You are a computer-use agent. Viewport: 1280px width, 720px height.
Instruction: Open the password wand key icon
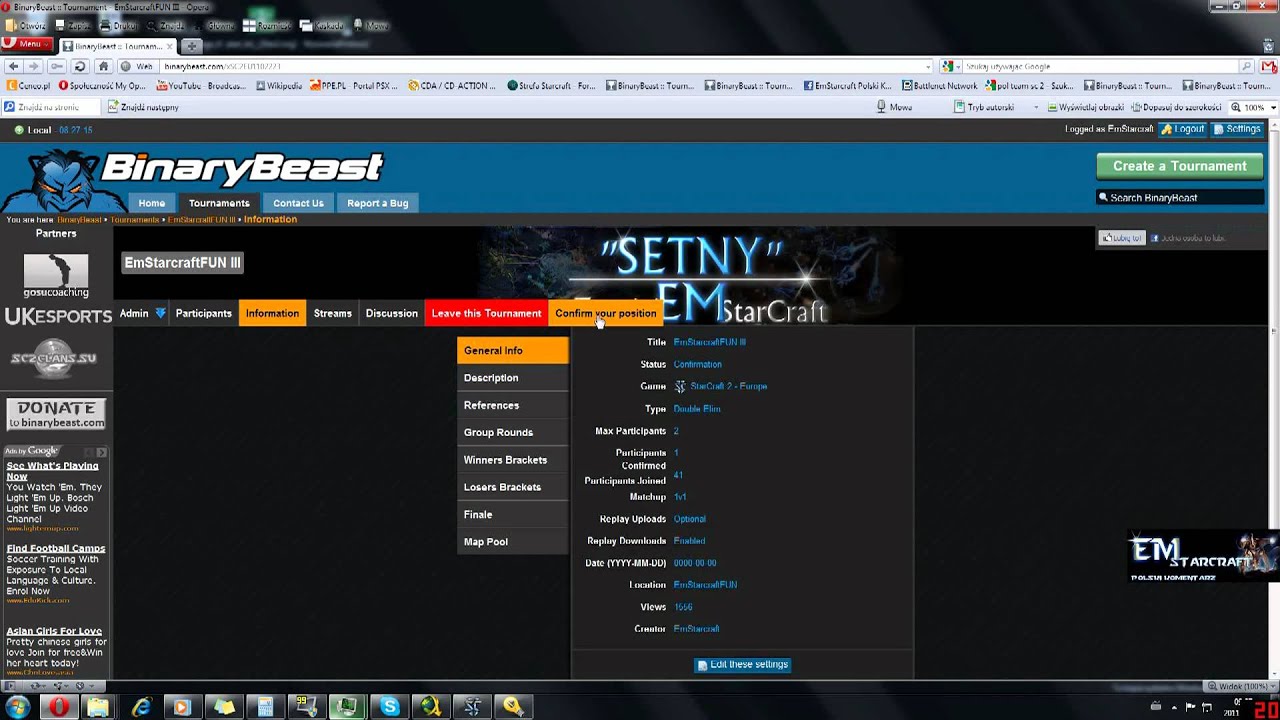click(x=57, y=67)
